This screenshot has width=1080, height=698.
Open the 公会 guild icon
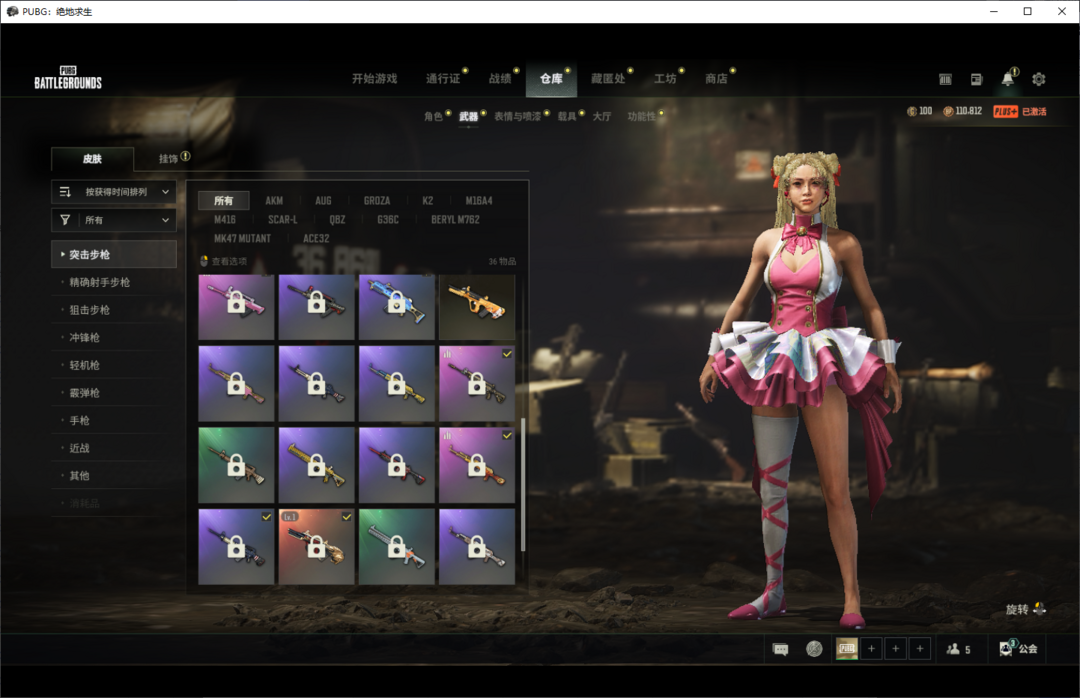pos(1018,648)
